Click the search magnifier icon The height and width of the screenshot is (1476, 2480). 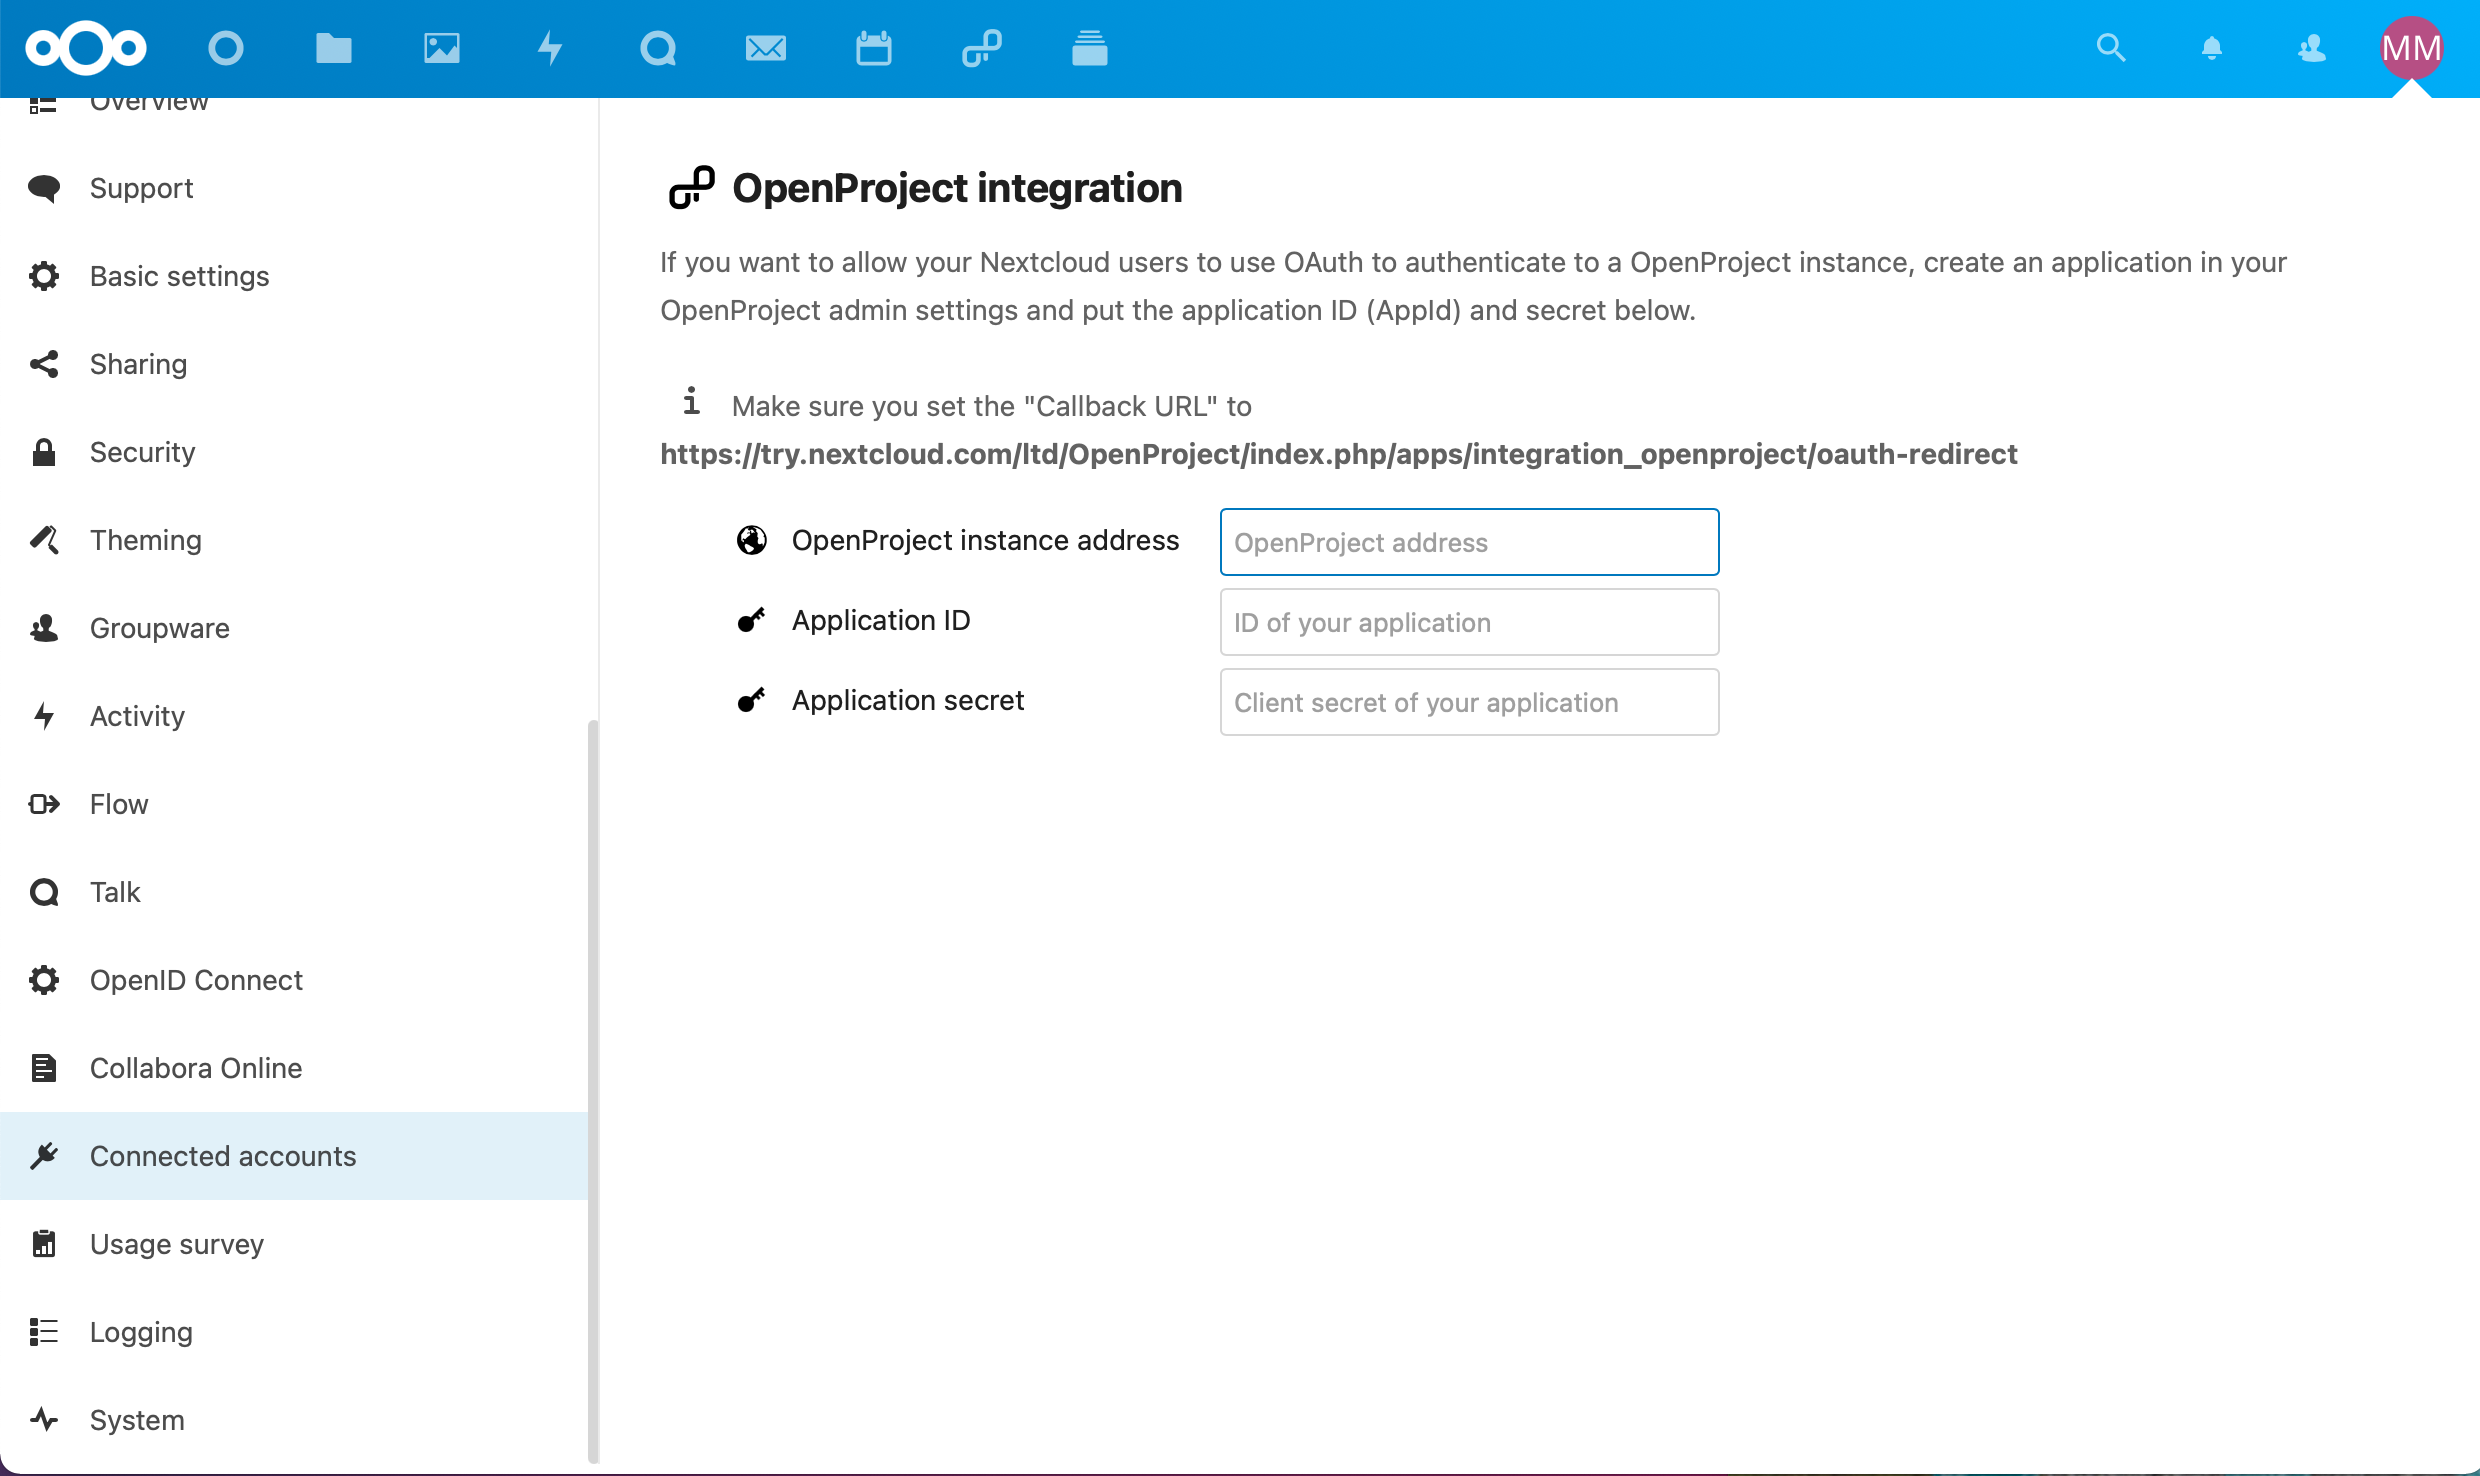click(2111, 48)
